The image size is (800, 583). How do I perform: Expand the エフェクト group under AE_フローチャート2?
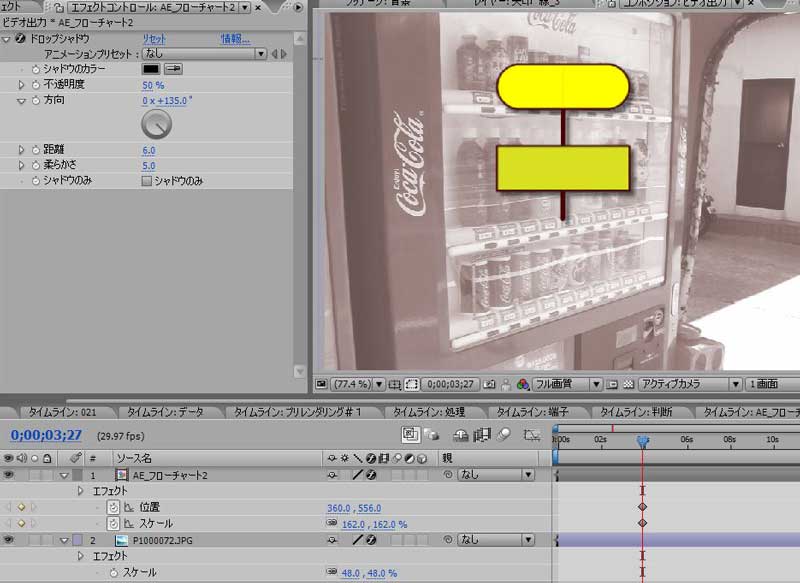pos(80,491)
